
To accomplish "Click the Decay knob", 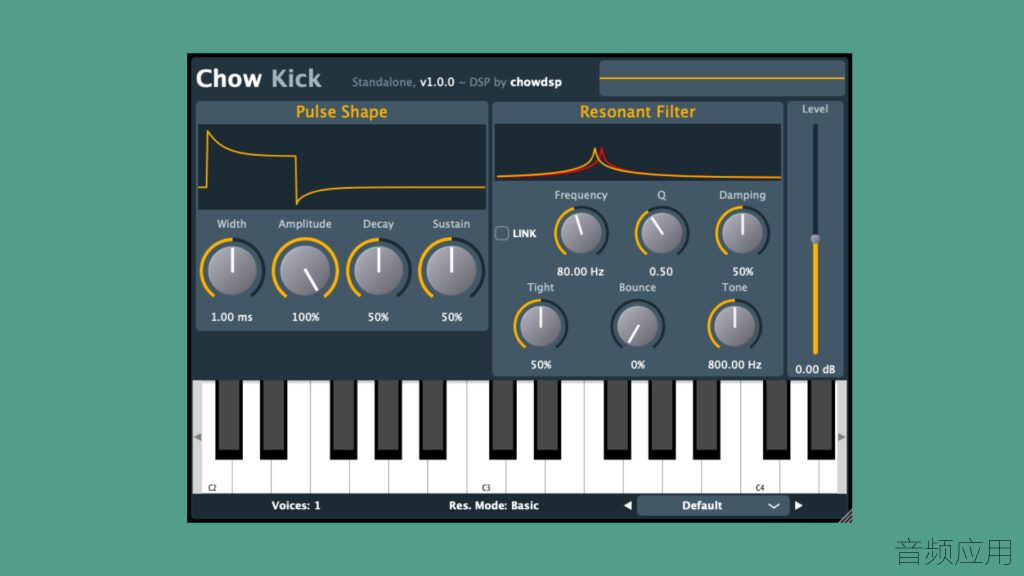I will tap(378, 270).
